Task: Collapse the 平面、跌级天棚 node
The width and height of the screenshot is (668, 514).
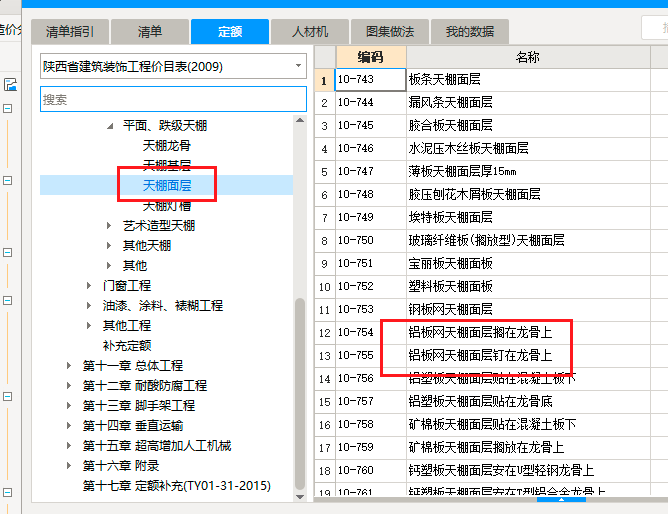Action: tap(110, 126)
